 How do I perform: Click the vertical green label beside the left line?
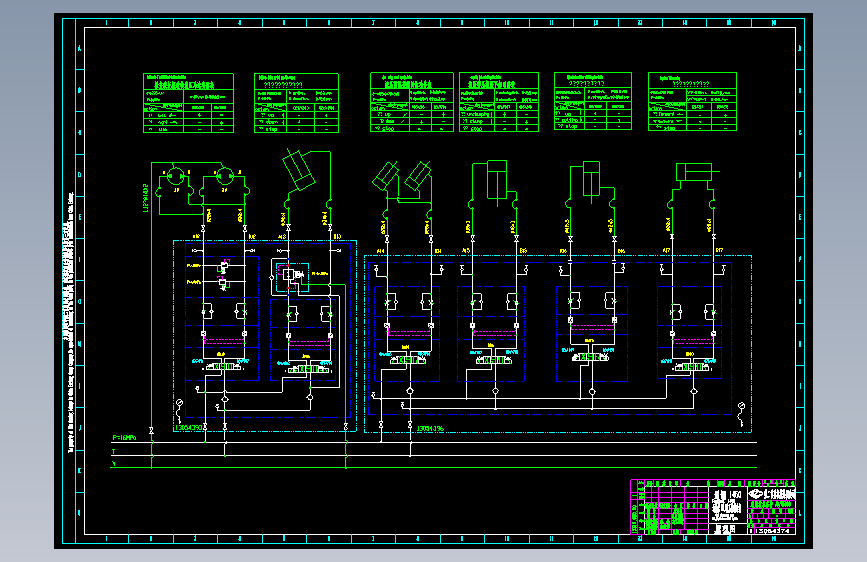(x=146, y=198)
